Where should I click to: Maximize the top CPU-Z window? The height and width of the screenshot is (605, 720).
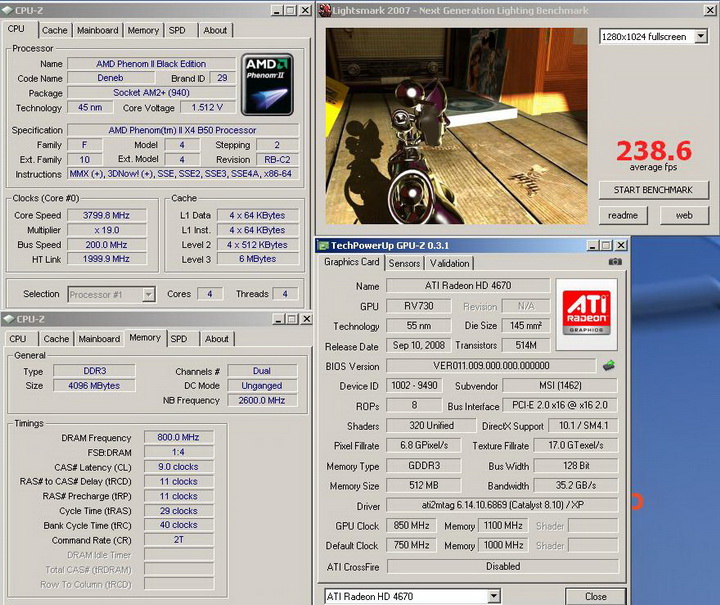291,10
